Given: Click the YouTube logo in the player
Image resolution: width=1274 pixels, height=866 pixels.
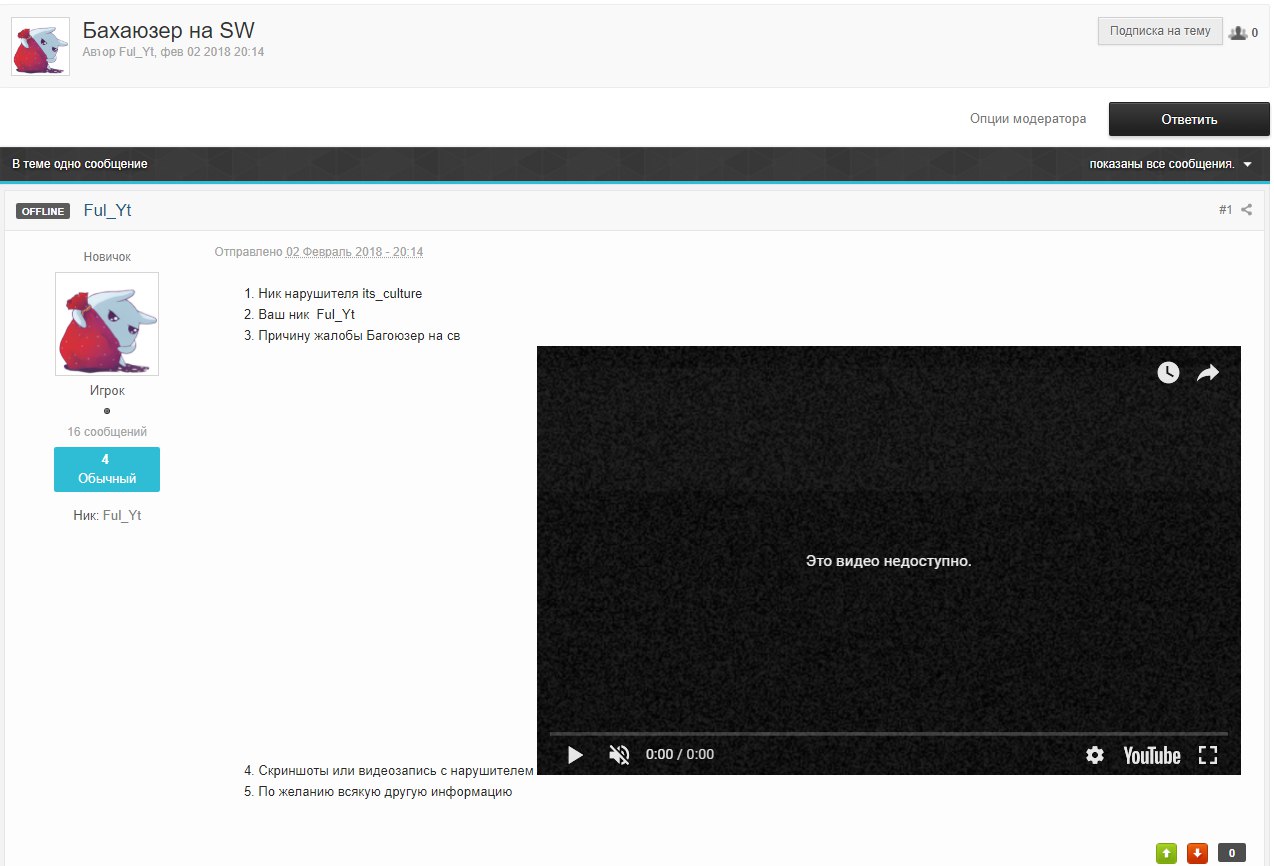Looking at the screenshot, I should click(1151, 755).
